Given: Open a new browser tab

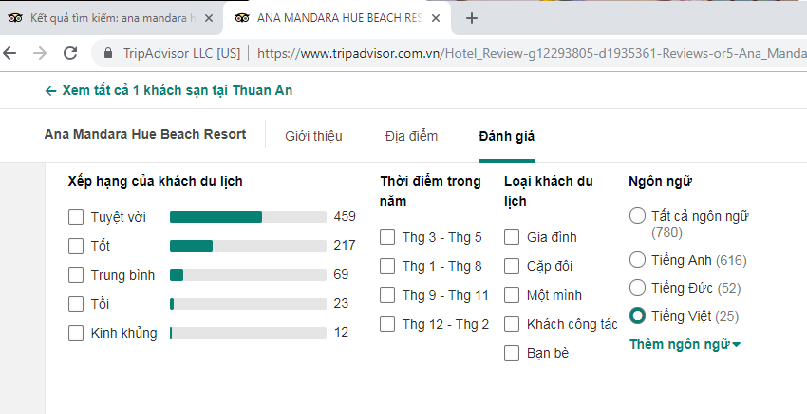Looking at the screenshot, I should click(x=472, y=18).
